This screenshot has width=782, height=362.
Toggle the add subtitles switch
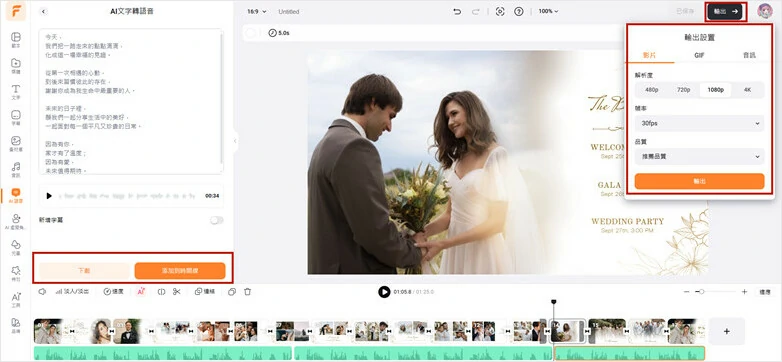click(216, 220)
